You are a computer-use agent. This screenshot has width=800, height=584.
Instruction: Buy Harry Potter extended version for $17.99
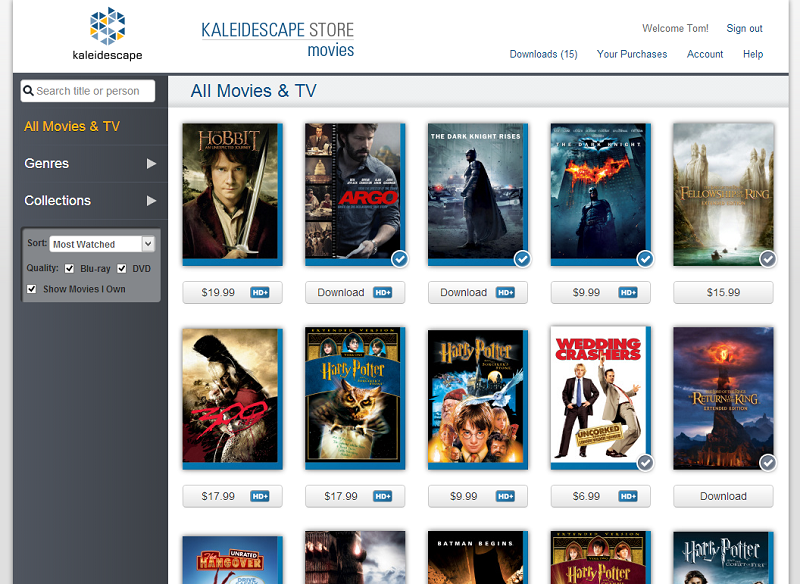(355, 496)
